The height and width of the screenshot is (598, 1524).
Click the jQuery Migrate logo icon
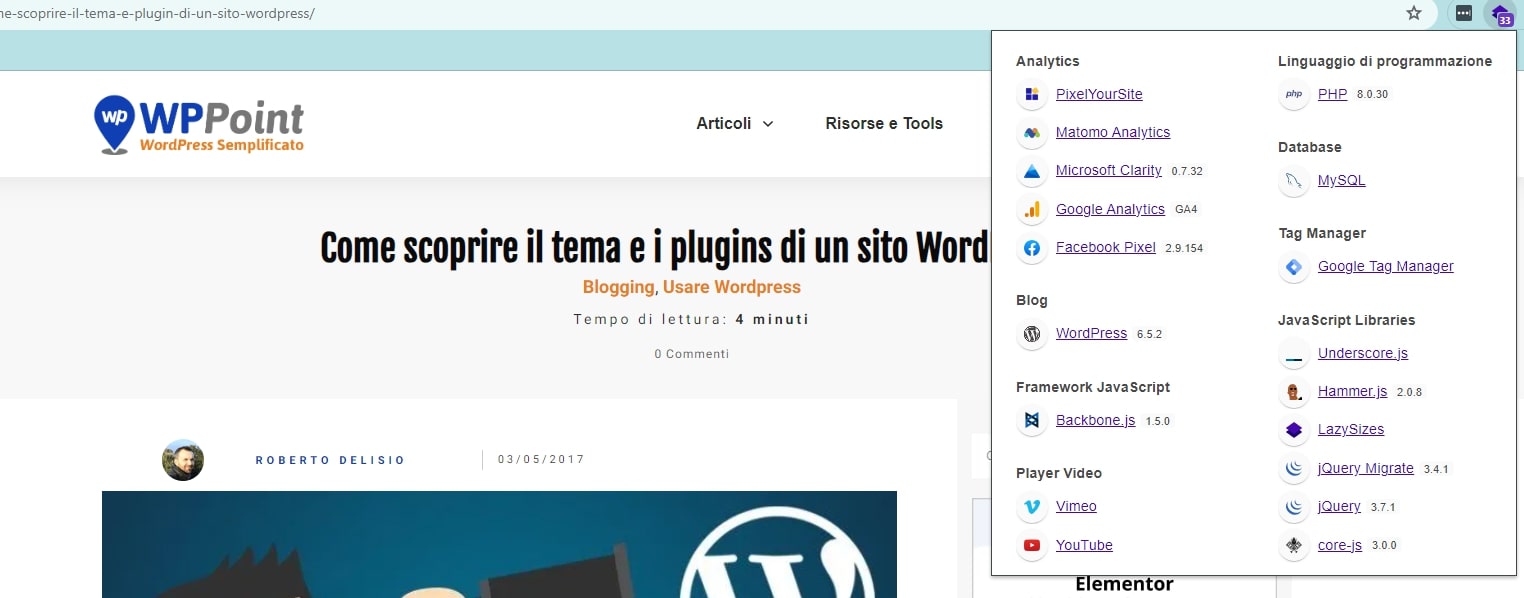pyautogui.click(x=1294, y=469)
